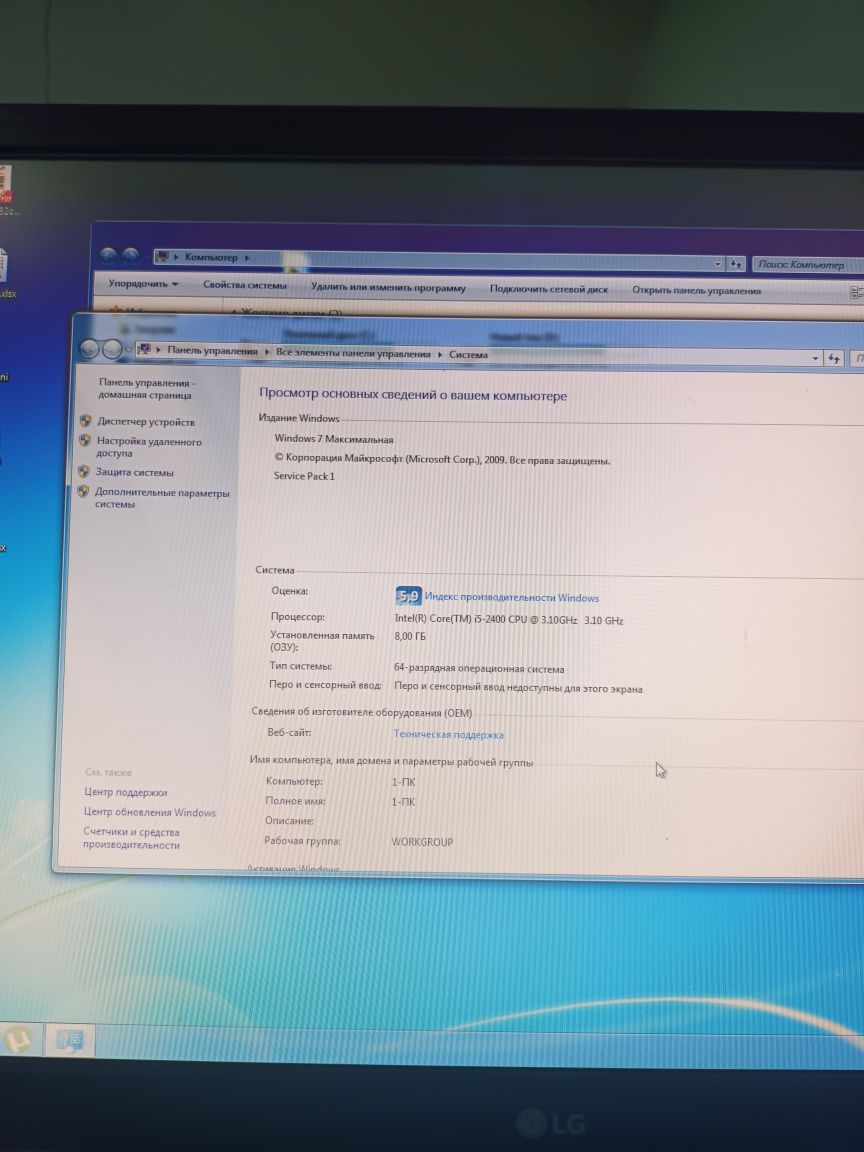Open Центр поддержки link
Screen dimensions: 864x1152
point(126,793)
